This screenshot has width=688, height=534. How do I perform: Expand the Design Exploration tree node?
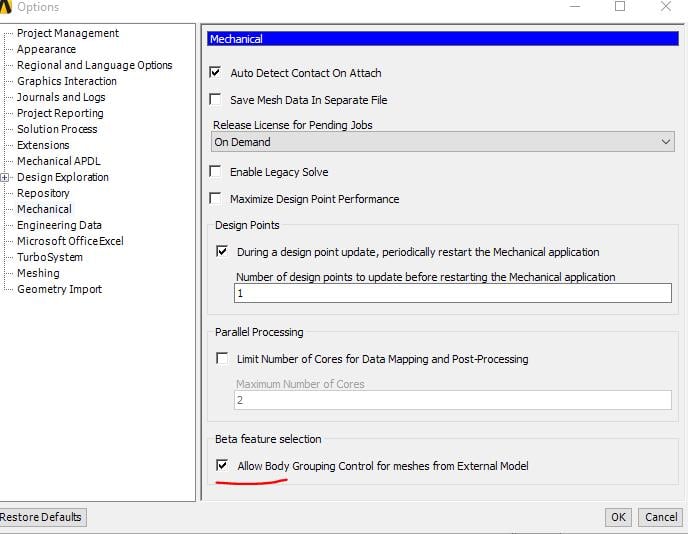(4, 177)
